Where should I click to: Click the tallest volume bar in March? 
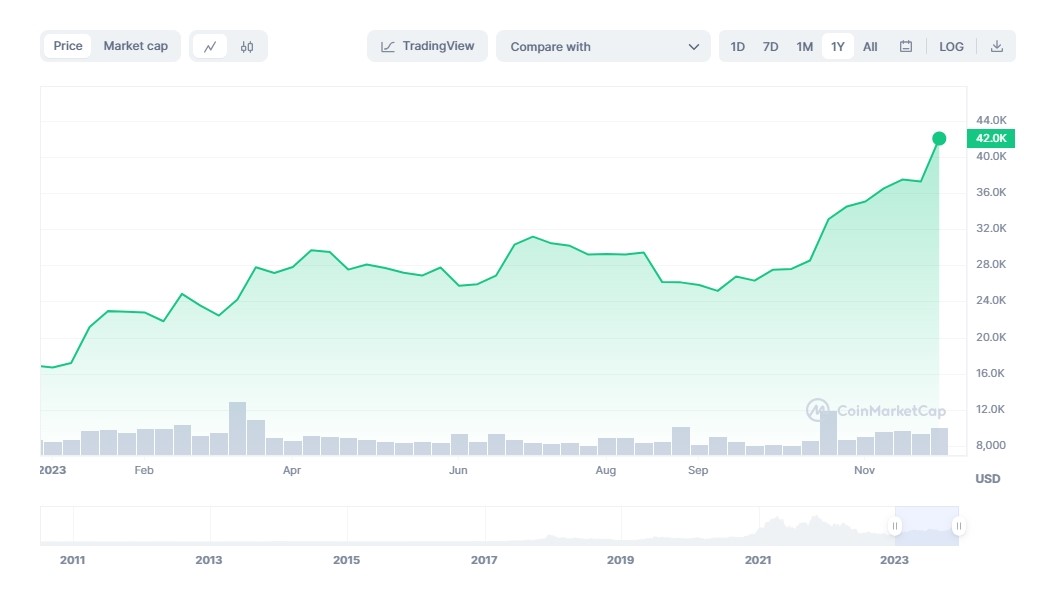click(x=237, y=428)
